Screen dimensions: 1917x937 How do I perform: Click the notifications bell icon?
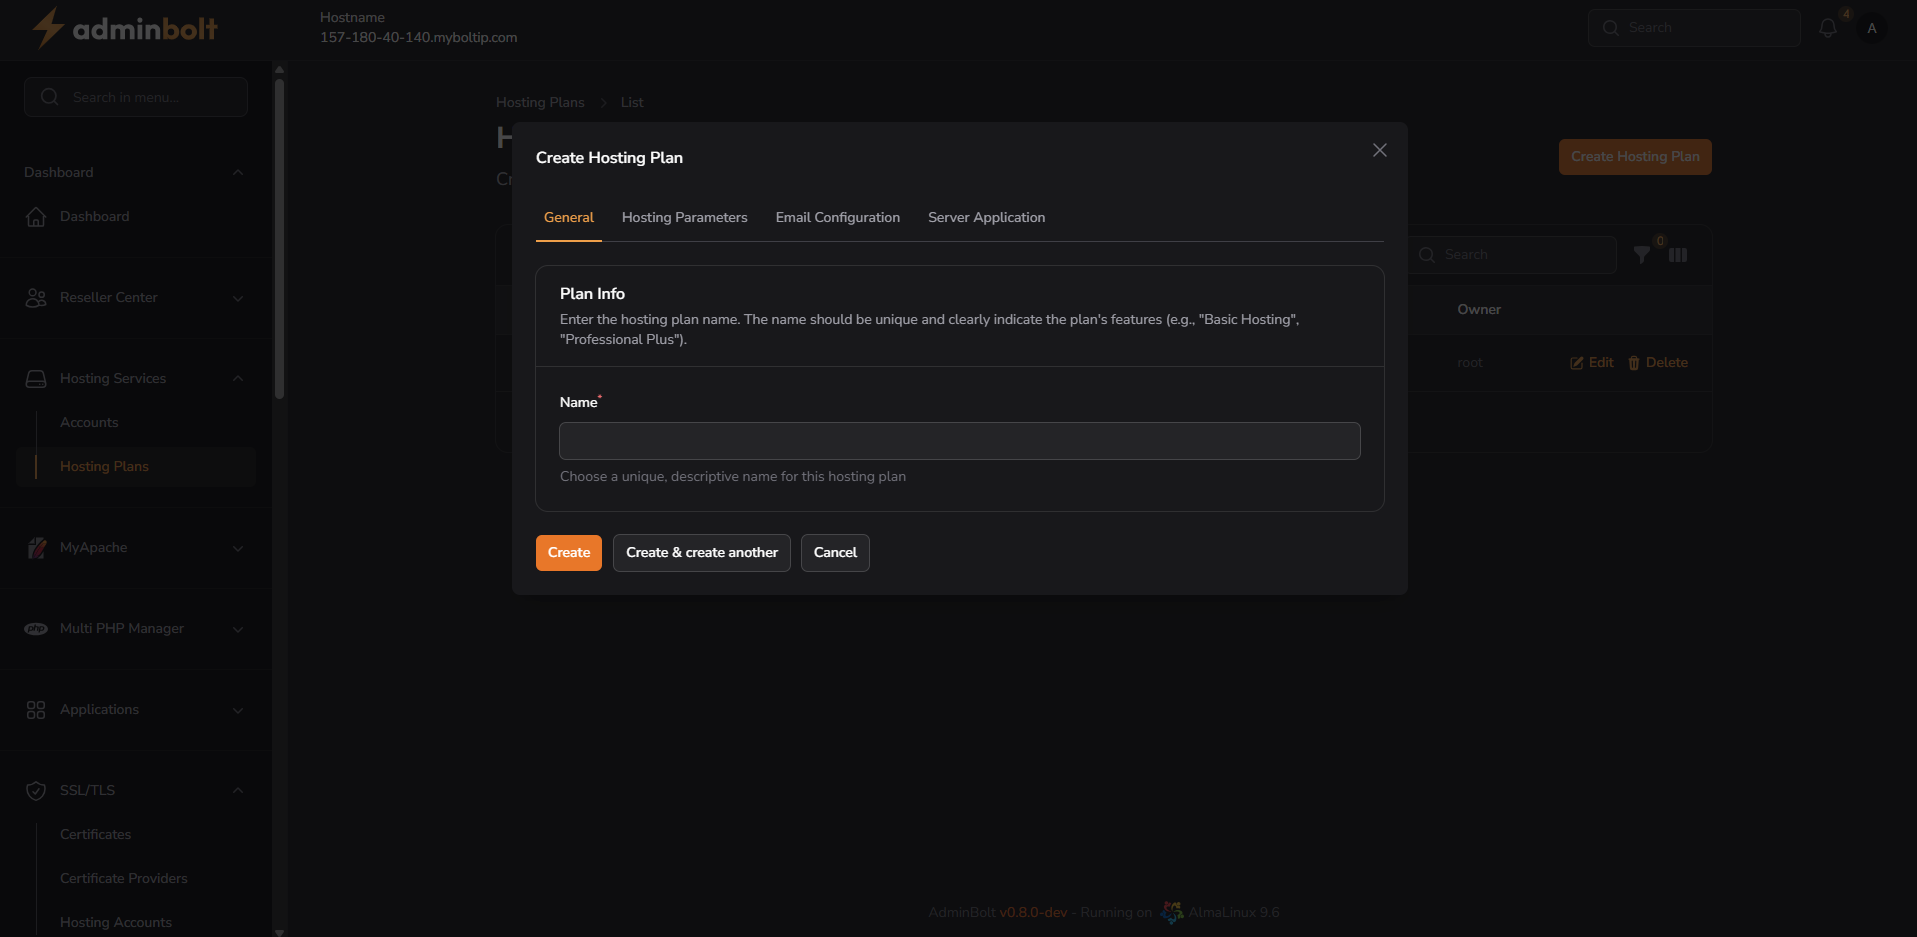pos(1827,28)
